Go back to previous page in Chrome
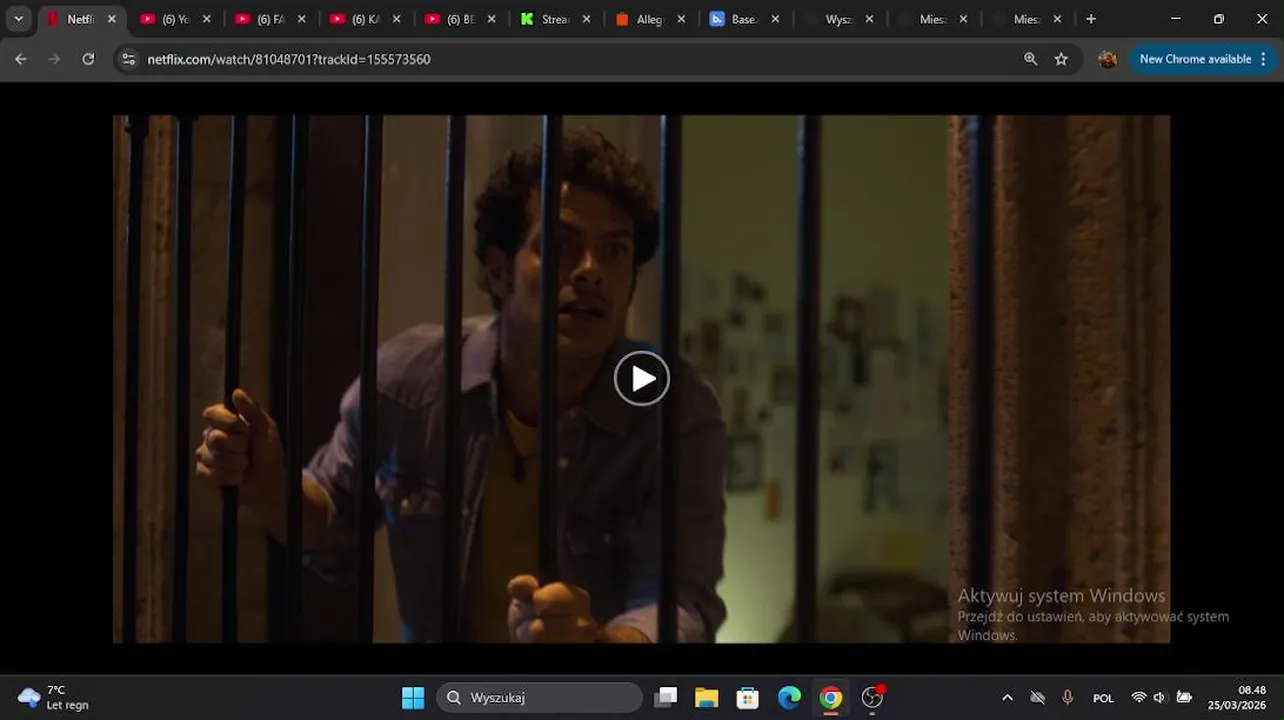 tap(21, 59)
